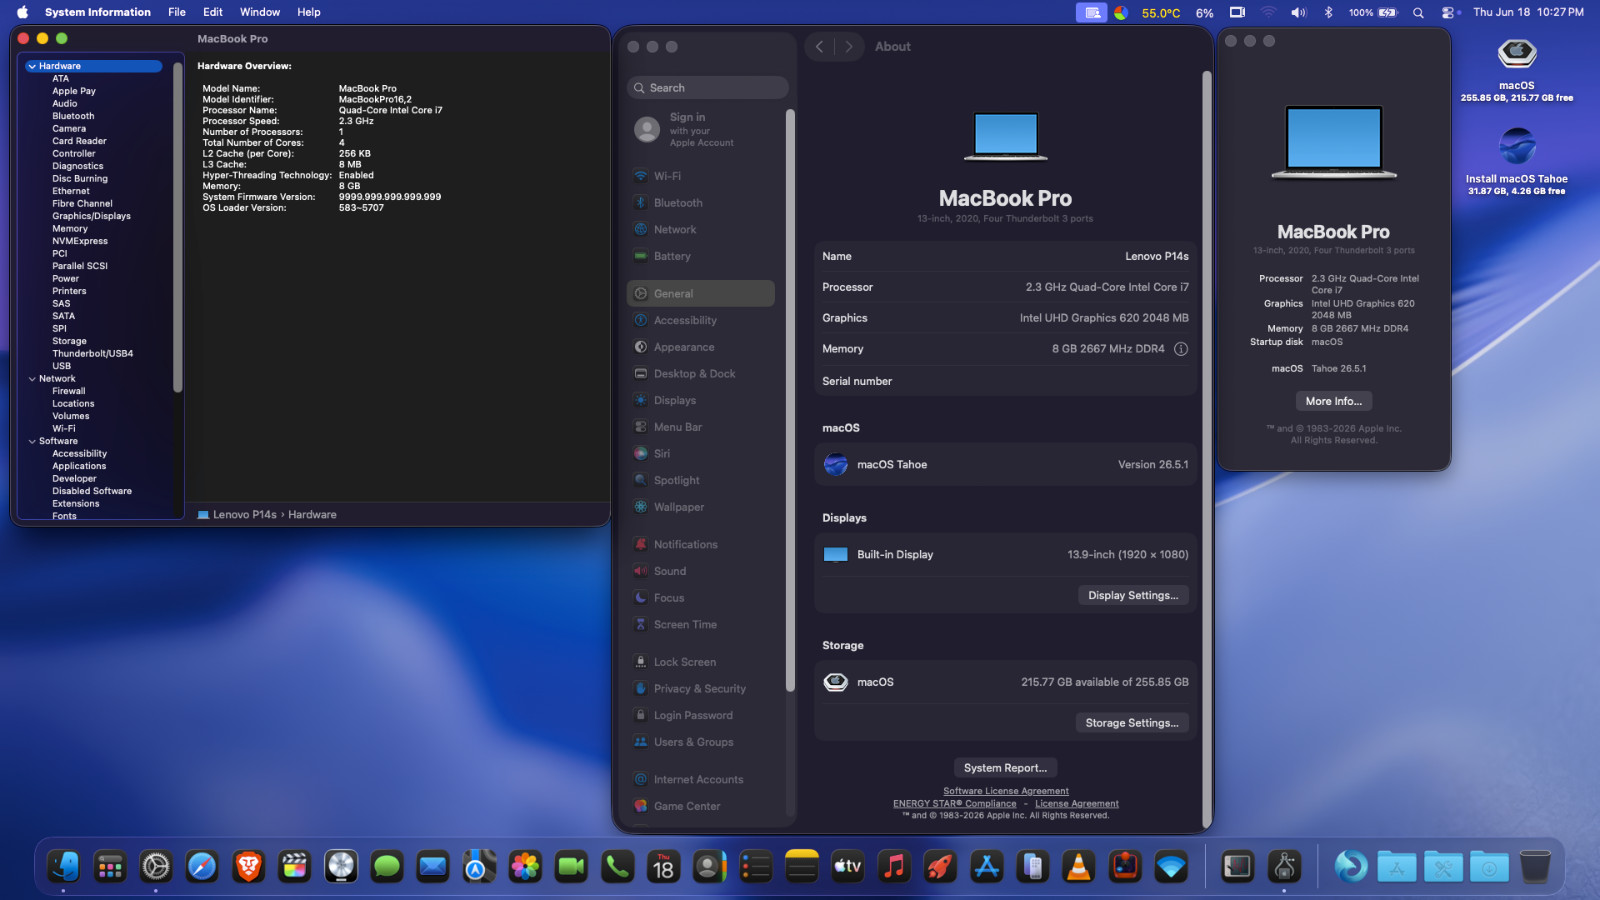Open Photos app in the Dock

point(525,866)
